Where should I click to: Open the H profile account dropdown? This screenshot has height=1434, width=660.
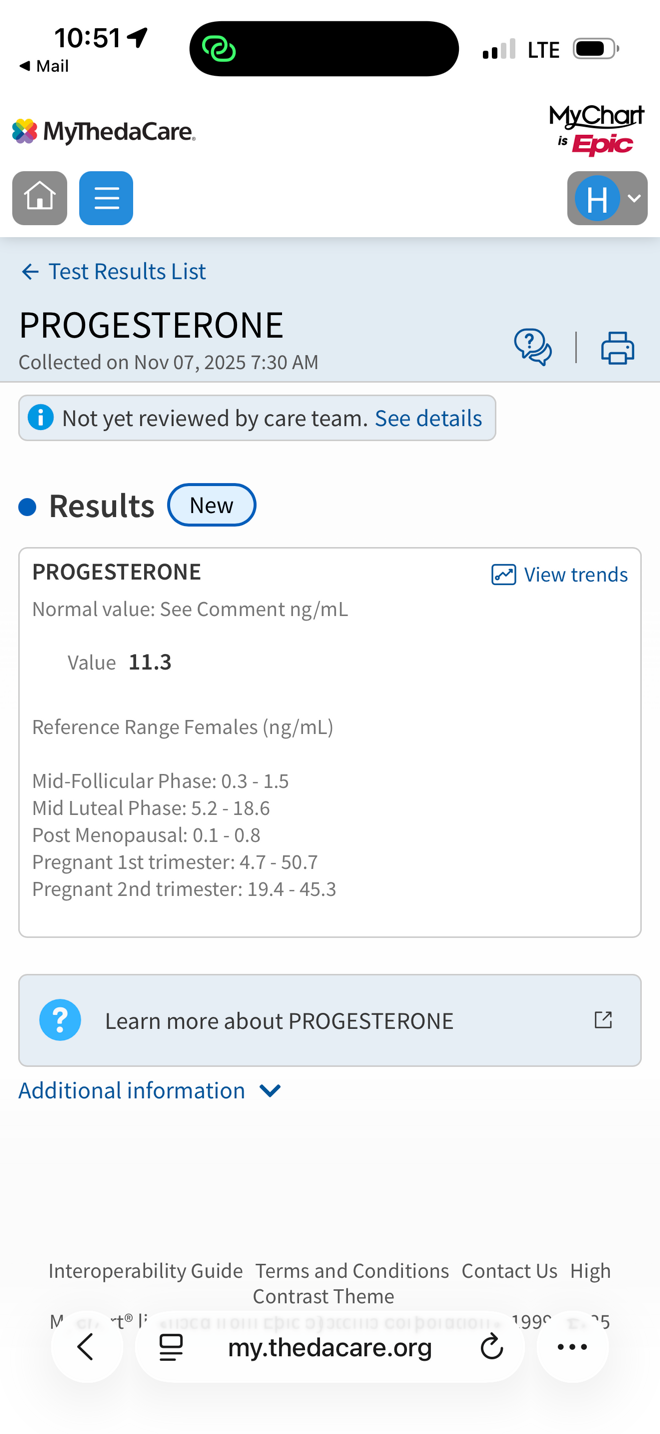pyautogui.click(x=607, y=198)
